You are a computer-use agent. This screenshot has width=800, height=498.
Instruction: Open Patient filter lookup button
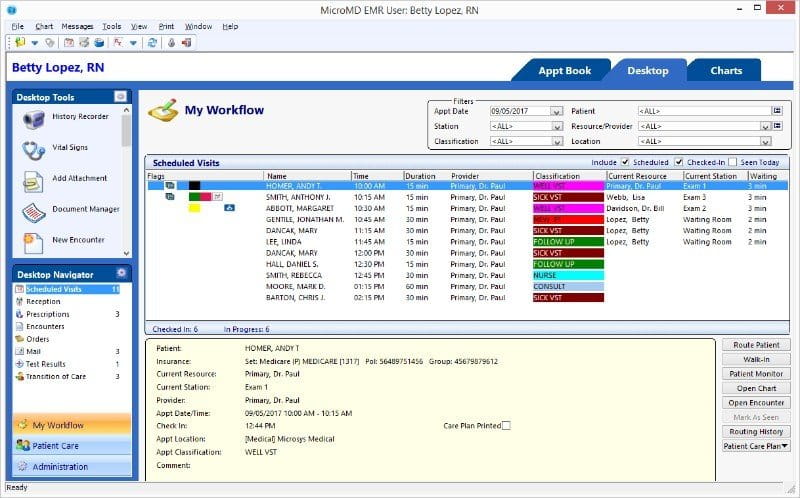coord(777,111)
